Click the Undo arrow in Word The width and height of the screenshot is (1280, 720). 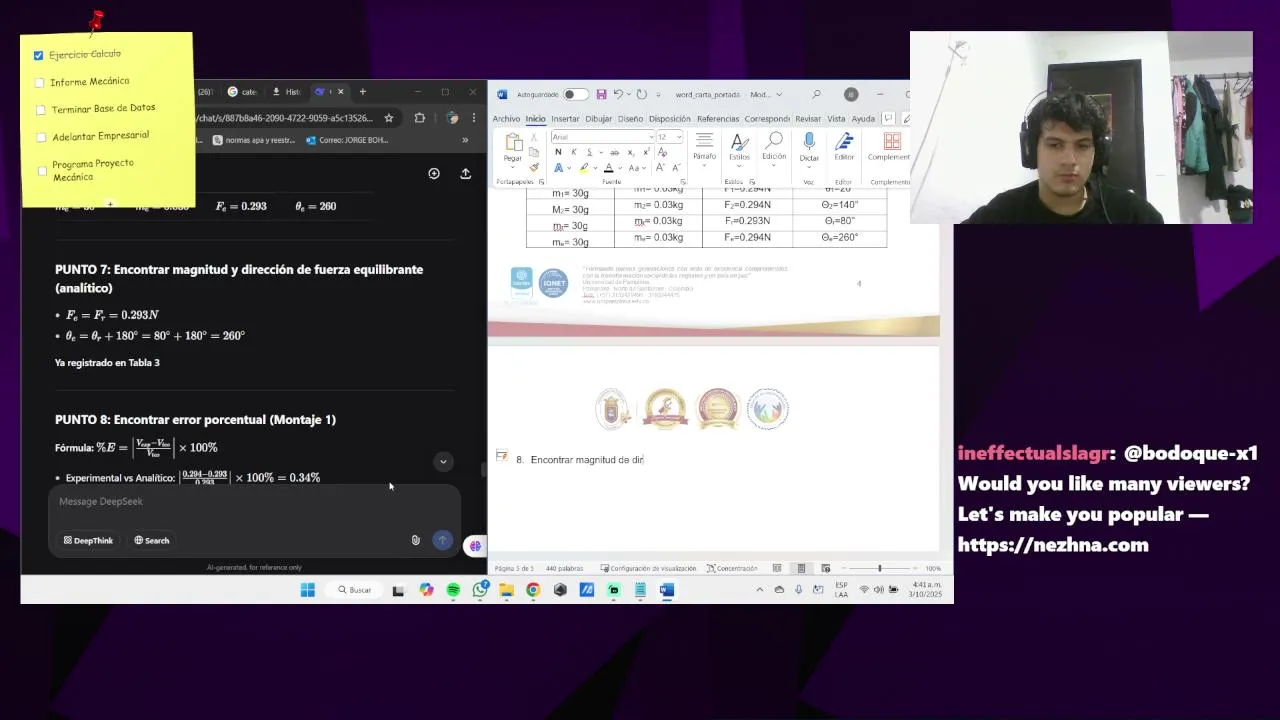coord(618,94)
